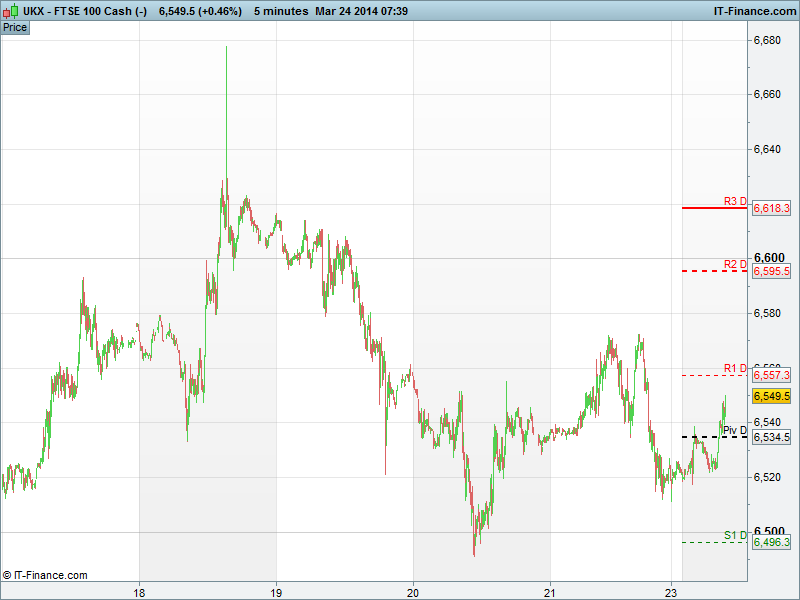Click the 6,557.3 R1 price label
Screen dimensions: 800x600
771,375
